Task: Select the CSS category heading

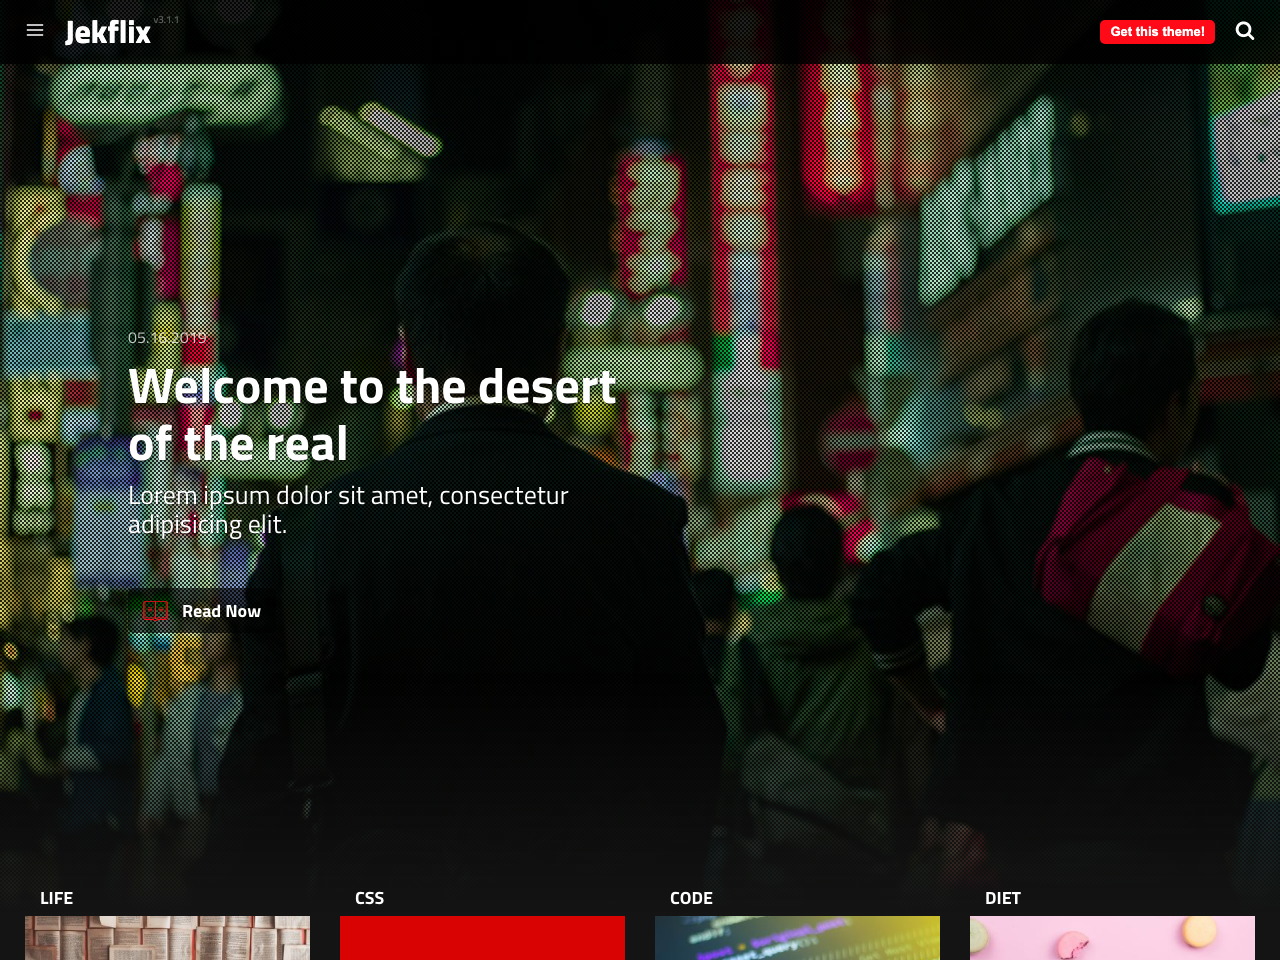Action: (x=370, y=898)
